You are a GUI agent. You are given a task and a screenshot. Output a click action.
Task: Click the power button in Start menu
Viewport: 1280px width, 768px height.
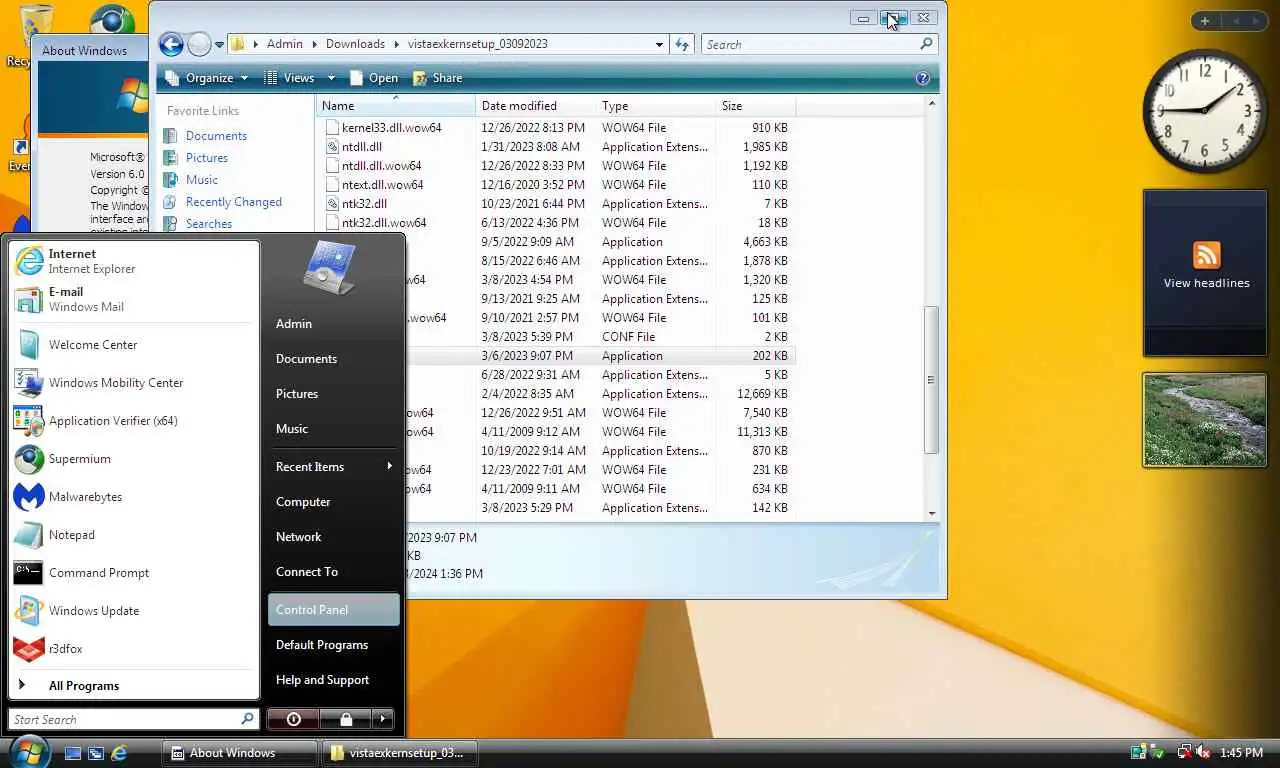(293, 719)
